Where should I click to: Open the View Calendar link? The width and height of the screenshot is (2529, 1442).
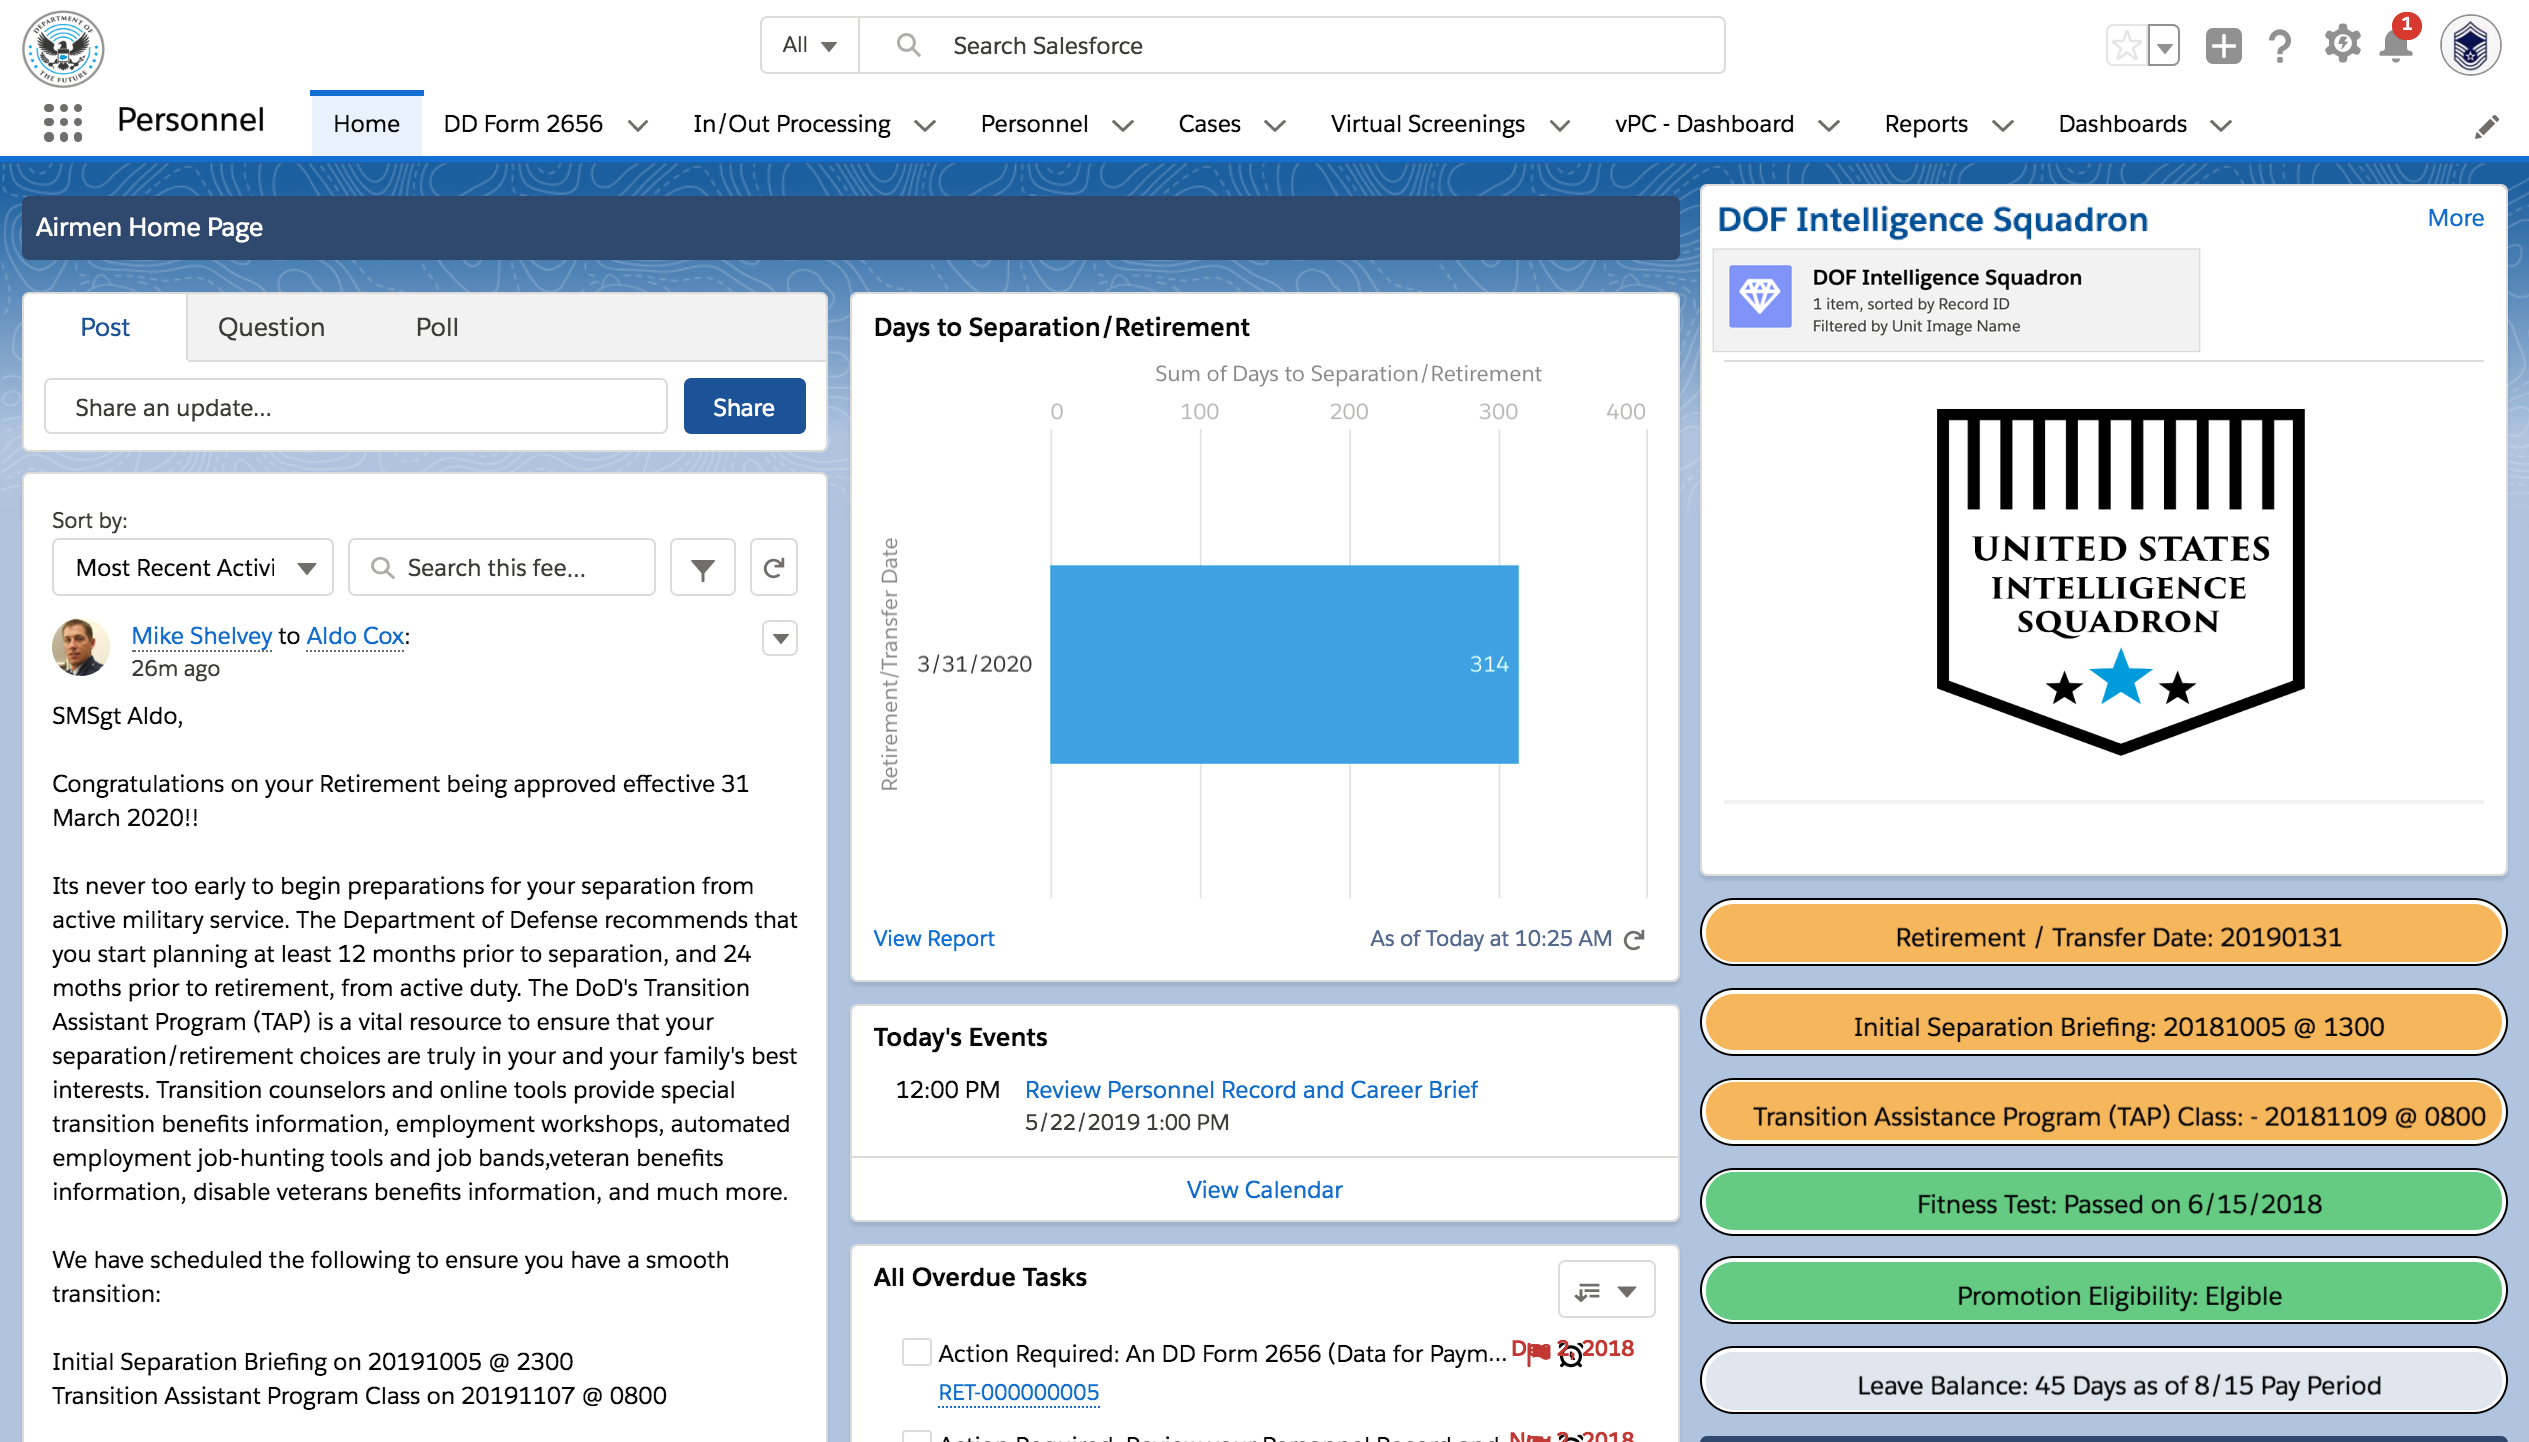coord(1264,1190)
